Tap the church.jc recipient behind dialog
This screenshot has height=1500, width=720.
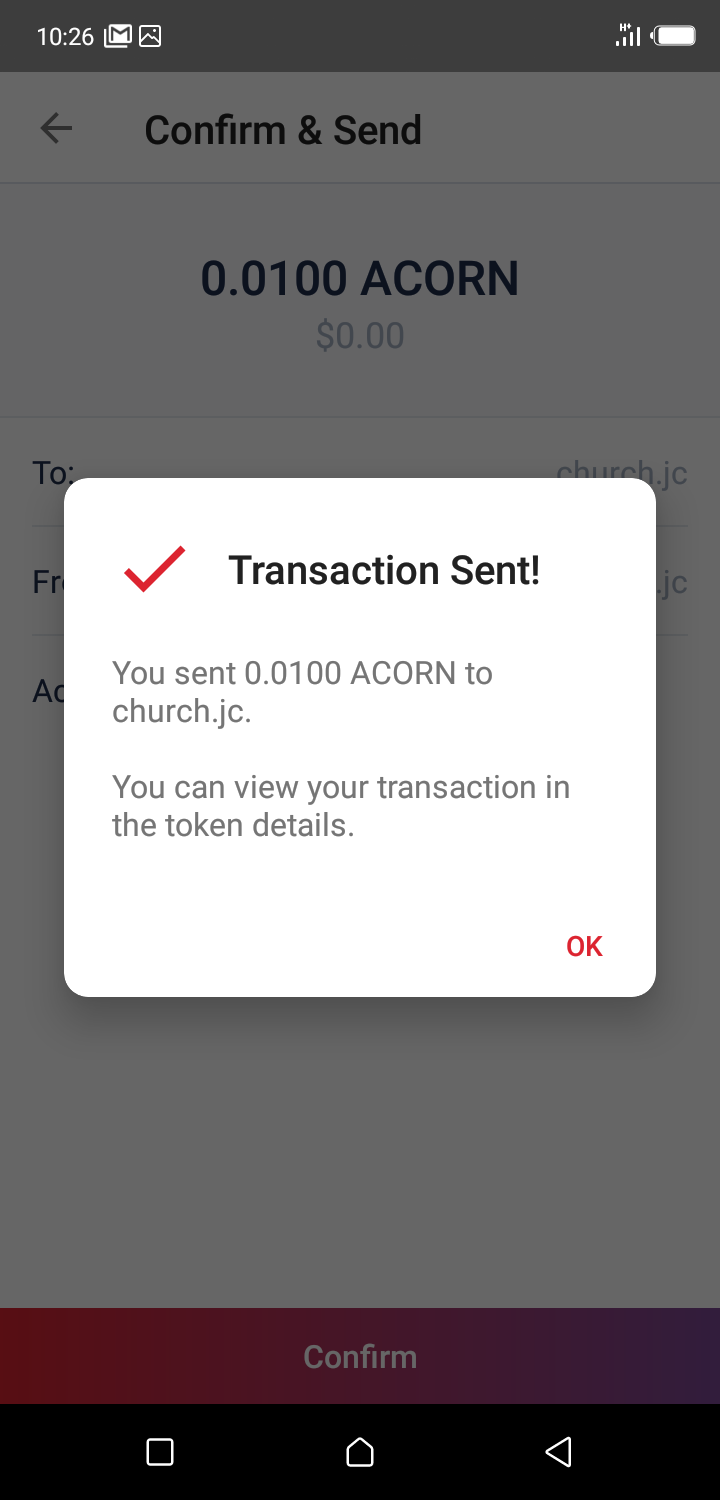click(x=622, y=470)
